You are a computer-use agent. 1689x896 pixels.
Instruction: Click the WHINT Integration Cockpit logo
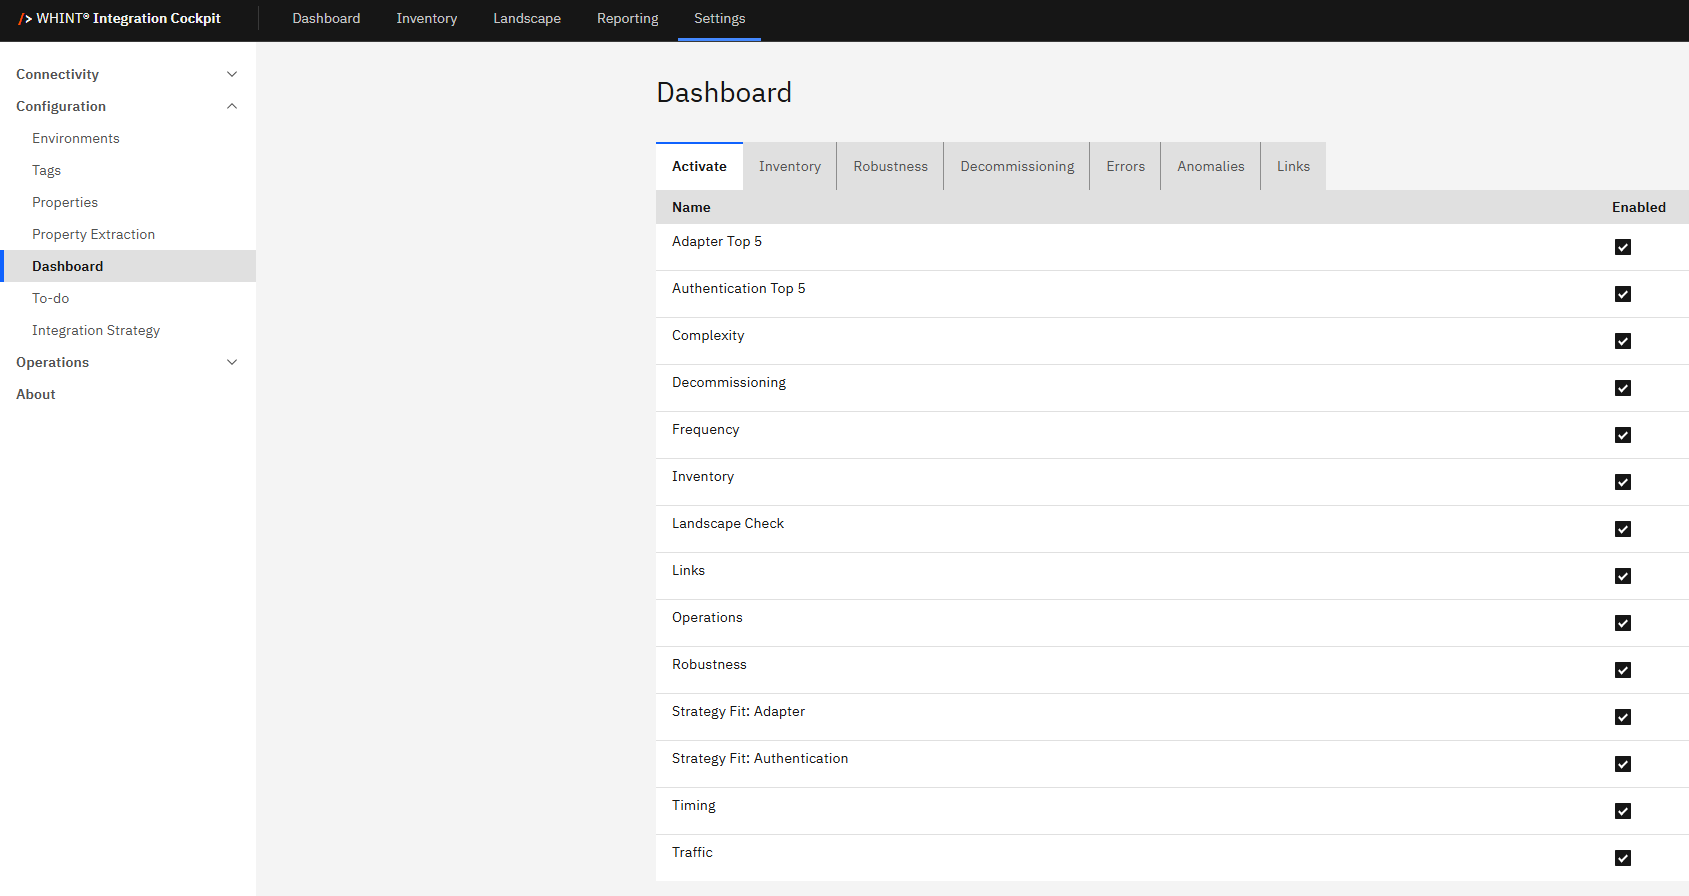click(120, 19)
